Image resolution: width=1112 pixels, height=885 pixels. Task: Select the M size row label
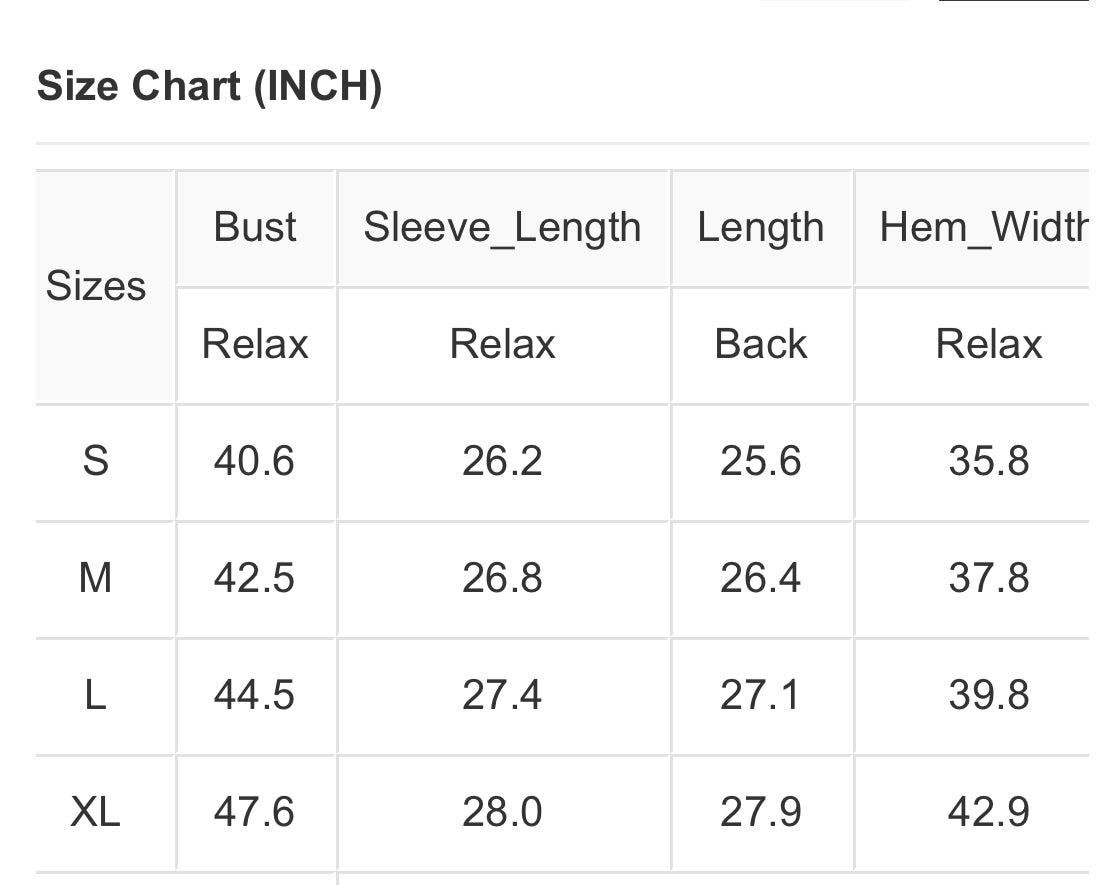(x=96, y=578)
